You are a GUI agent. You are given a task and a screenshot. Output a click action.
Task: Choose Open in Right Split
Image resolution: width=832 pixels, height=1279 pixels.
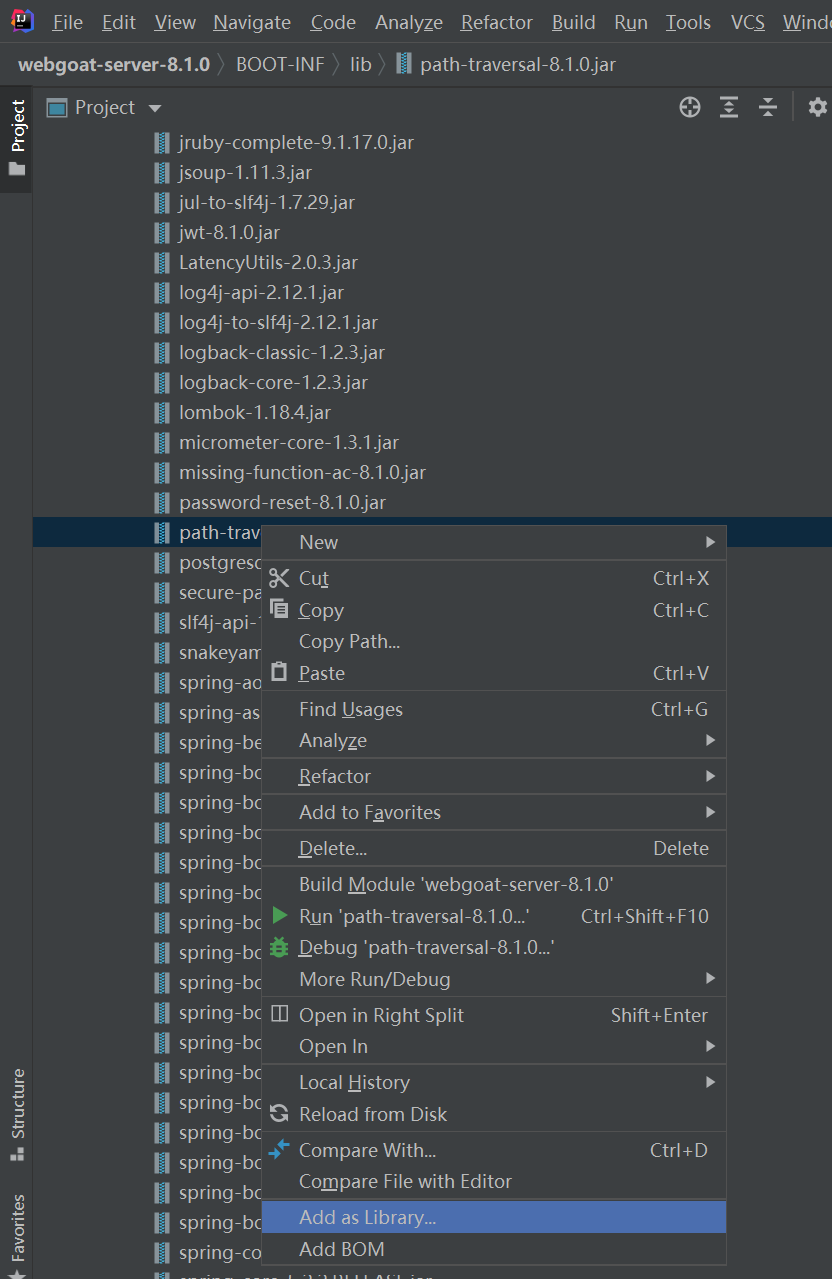494,1015
